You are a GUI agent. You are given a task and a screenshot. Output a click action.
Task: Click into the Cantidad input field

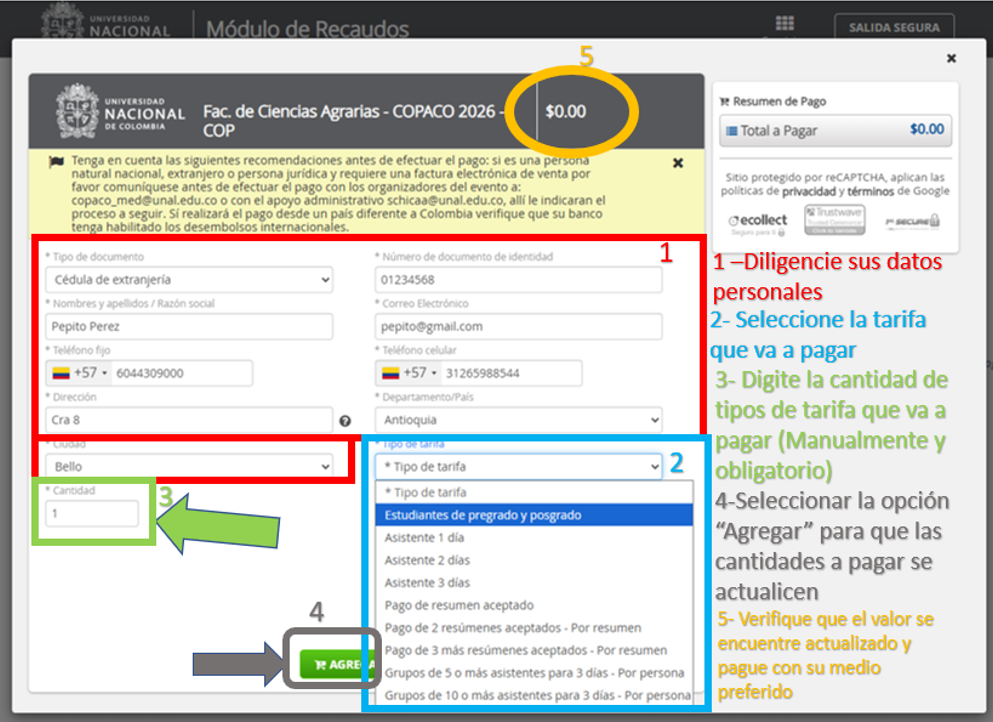tap(92, 513)
